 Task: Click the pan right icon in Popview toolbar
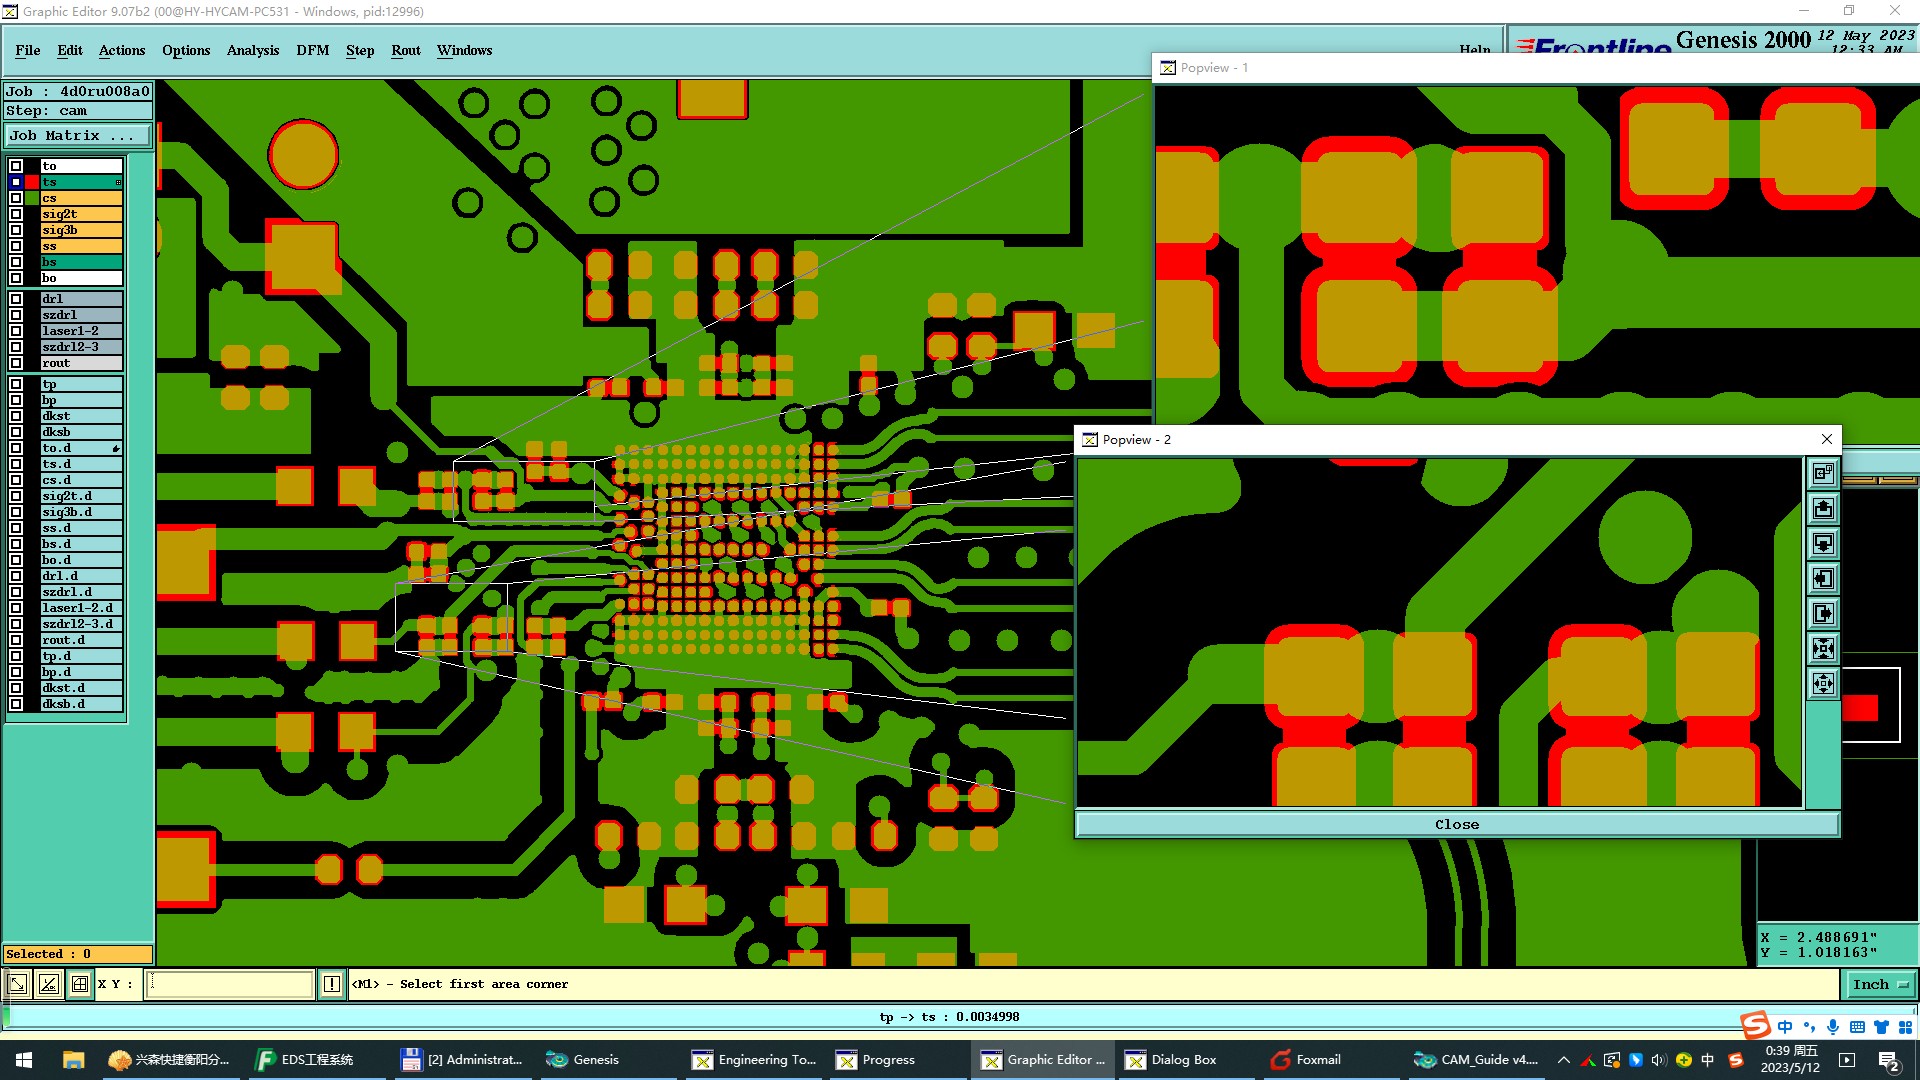(x=1823, y=614)
